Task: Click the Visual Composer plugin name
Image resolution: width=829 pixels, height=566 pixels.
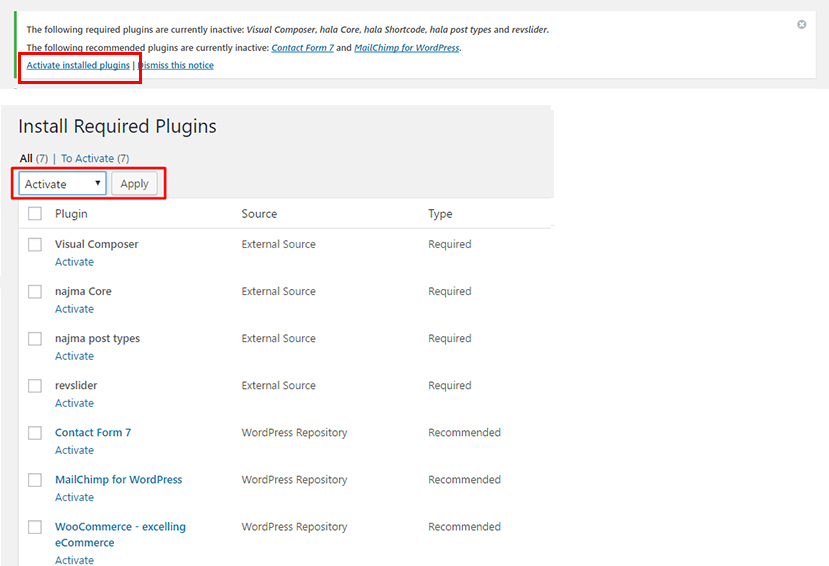Action: pyautogui.click(x=97, y=244)
